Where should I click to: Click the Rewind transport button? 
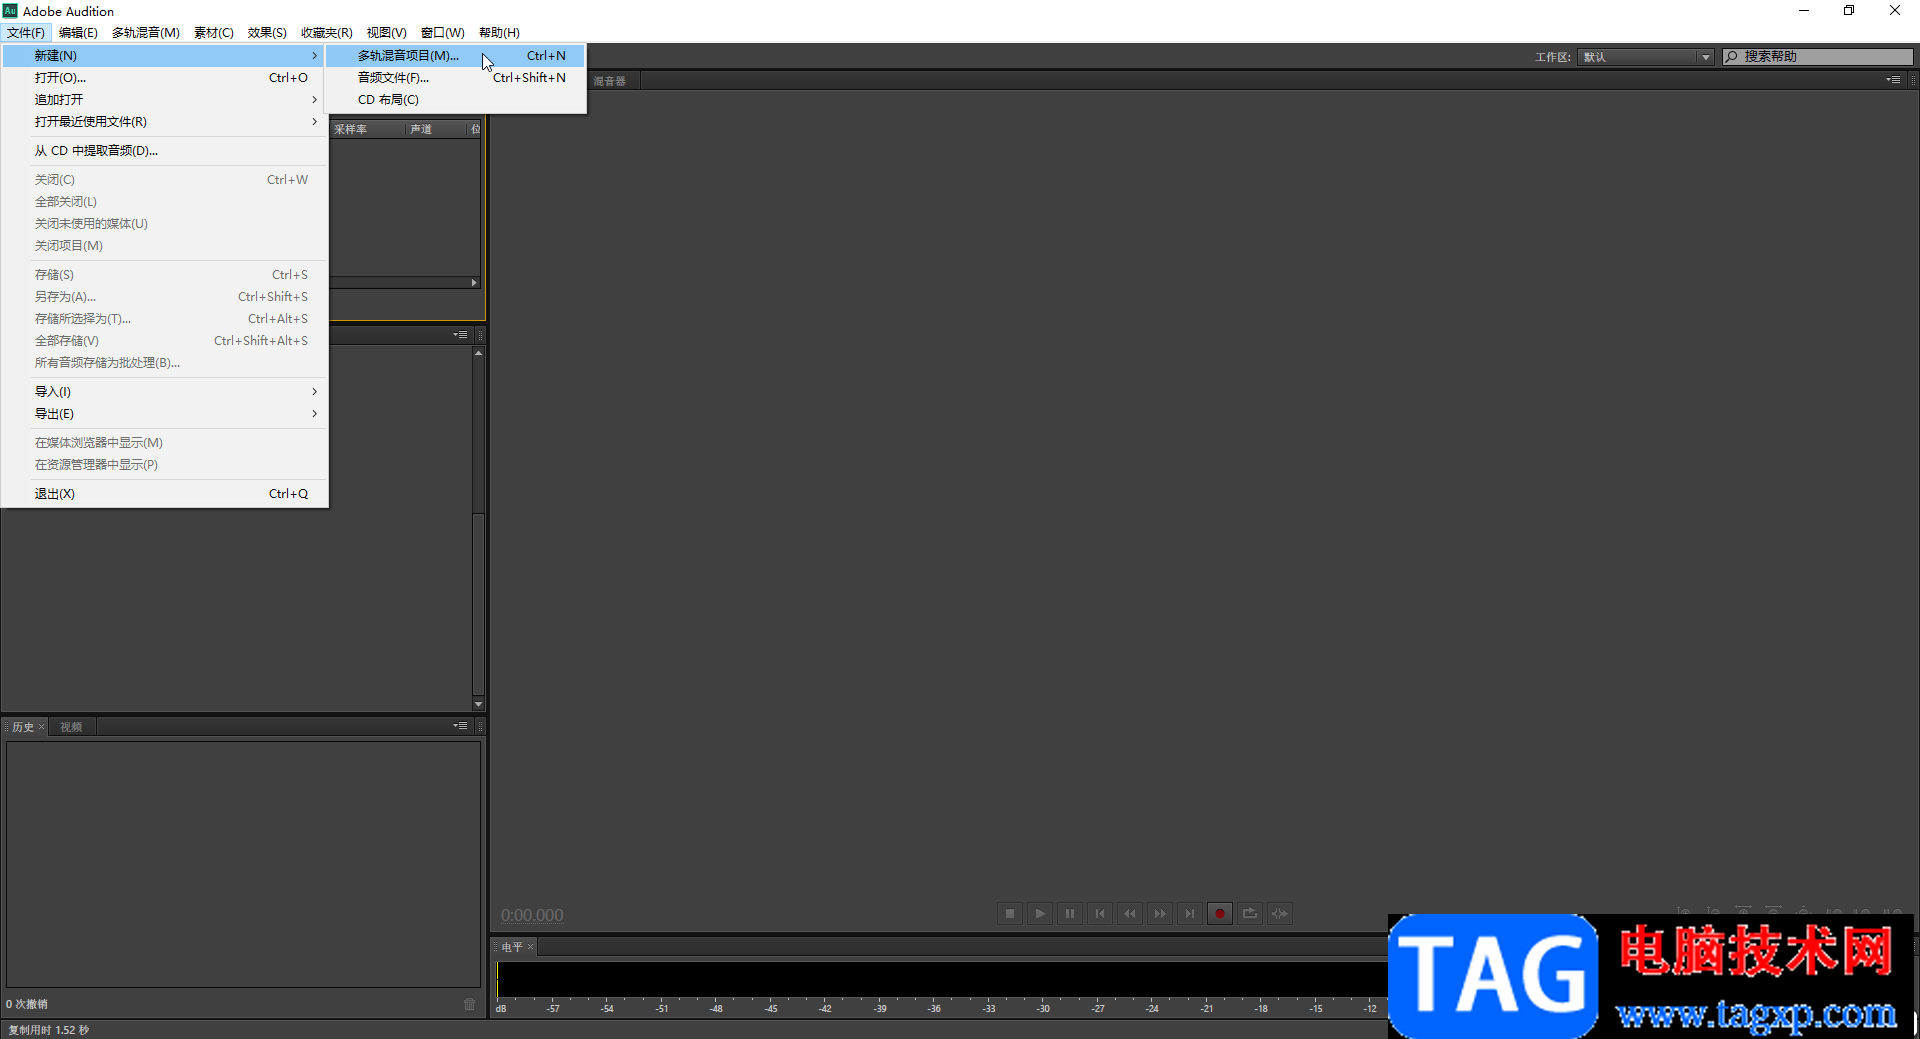(x=1130, y=913)
